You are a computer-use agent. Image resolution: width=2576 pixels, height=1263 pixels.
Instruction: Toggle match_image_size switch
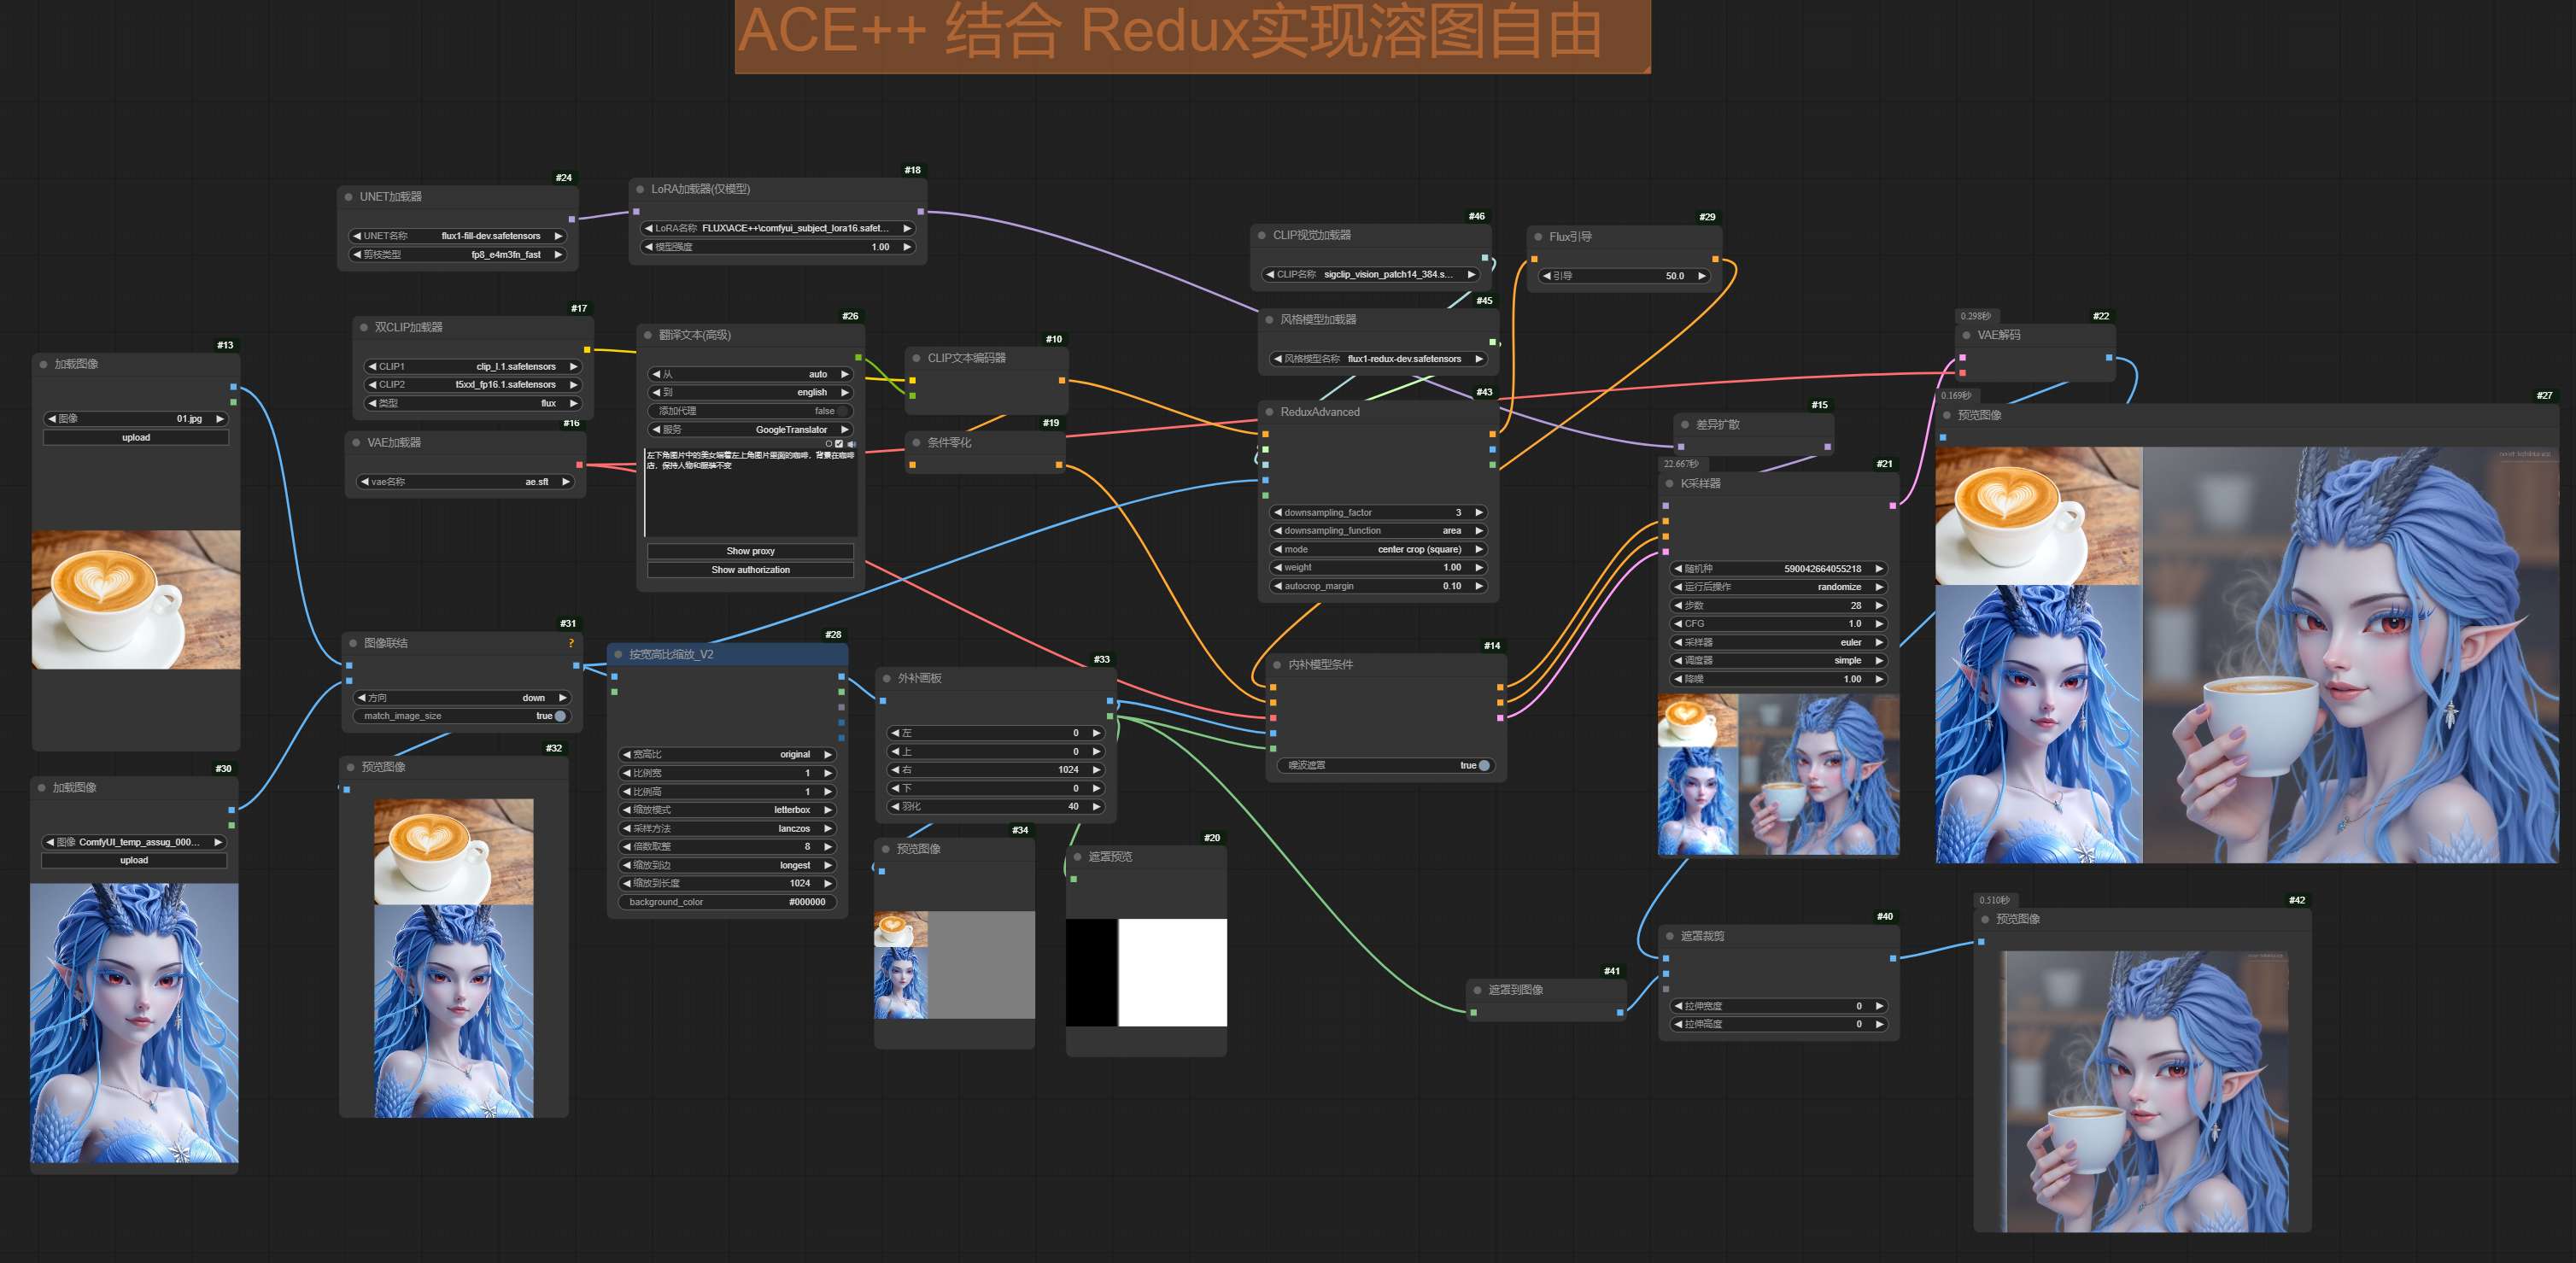[560, 716]
